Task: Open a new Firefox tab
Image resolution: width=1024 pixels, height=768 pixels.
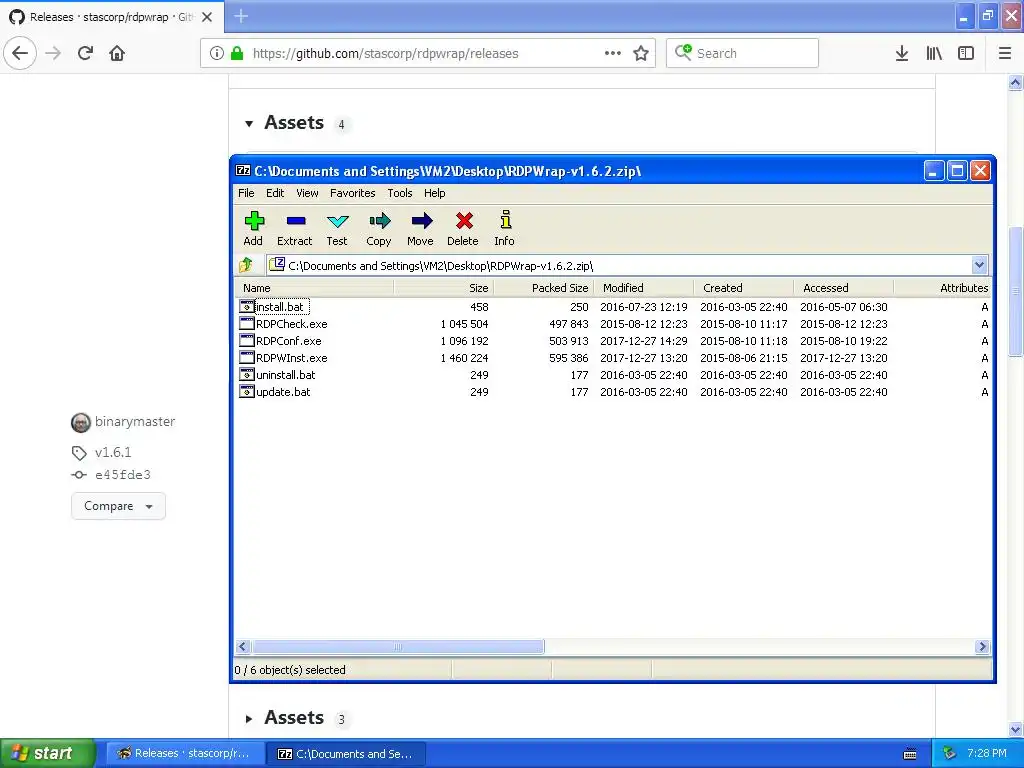Action: [x=241, y=16]
